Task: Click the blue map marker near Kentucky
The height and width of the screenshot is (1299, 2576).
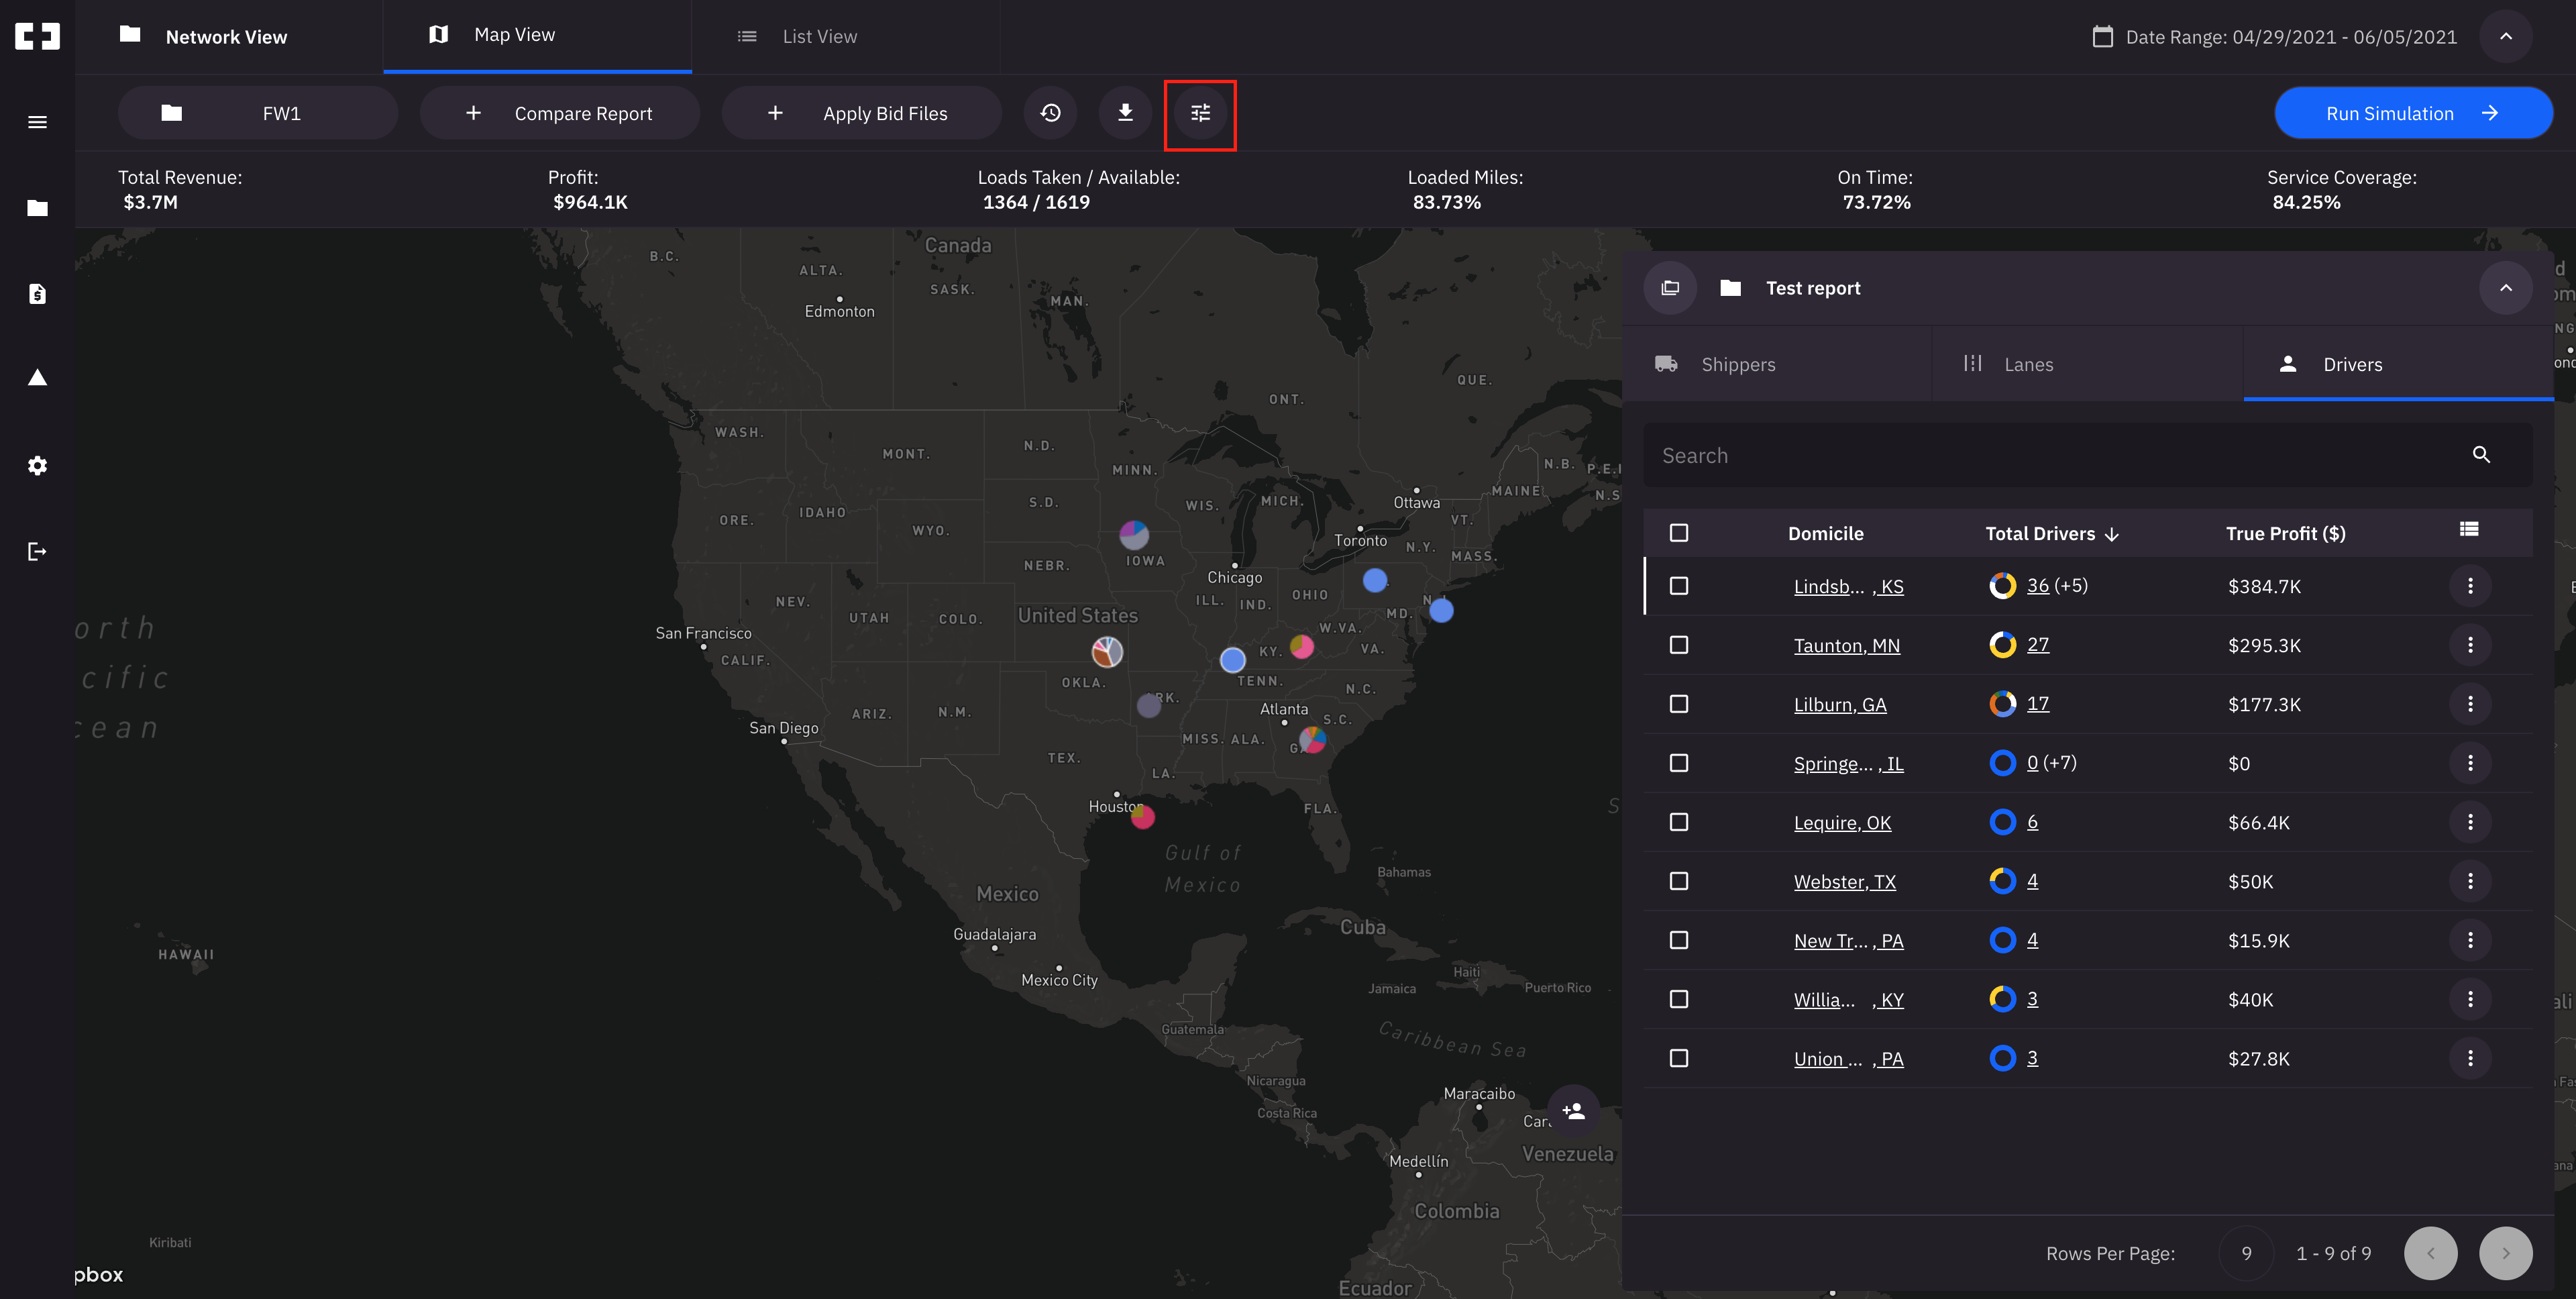Action: point(1232,660)
